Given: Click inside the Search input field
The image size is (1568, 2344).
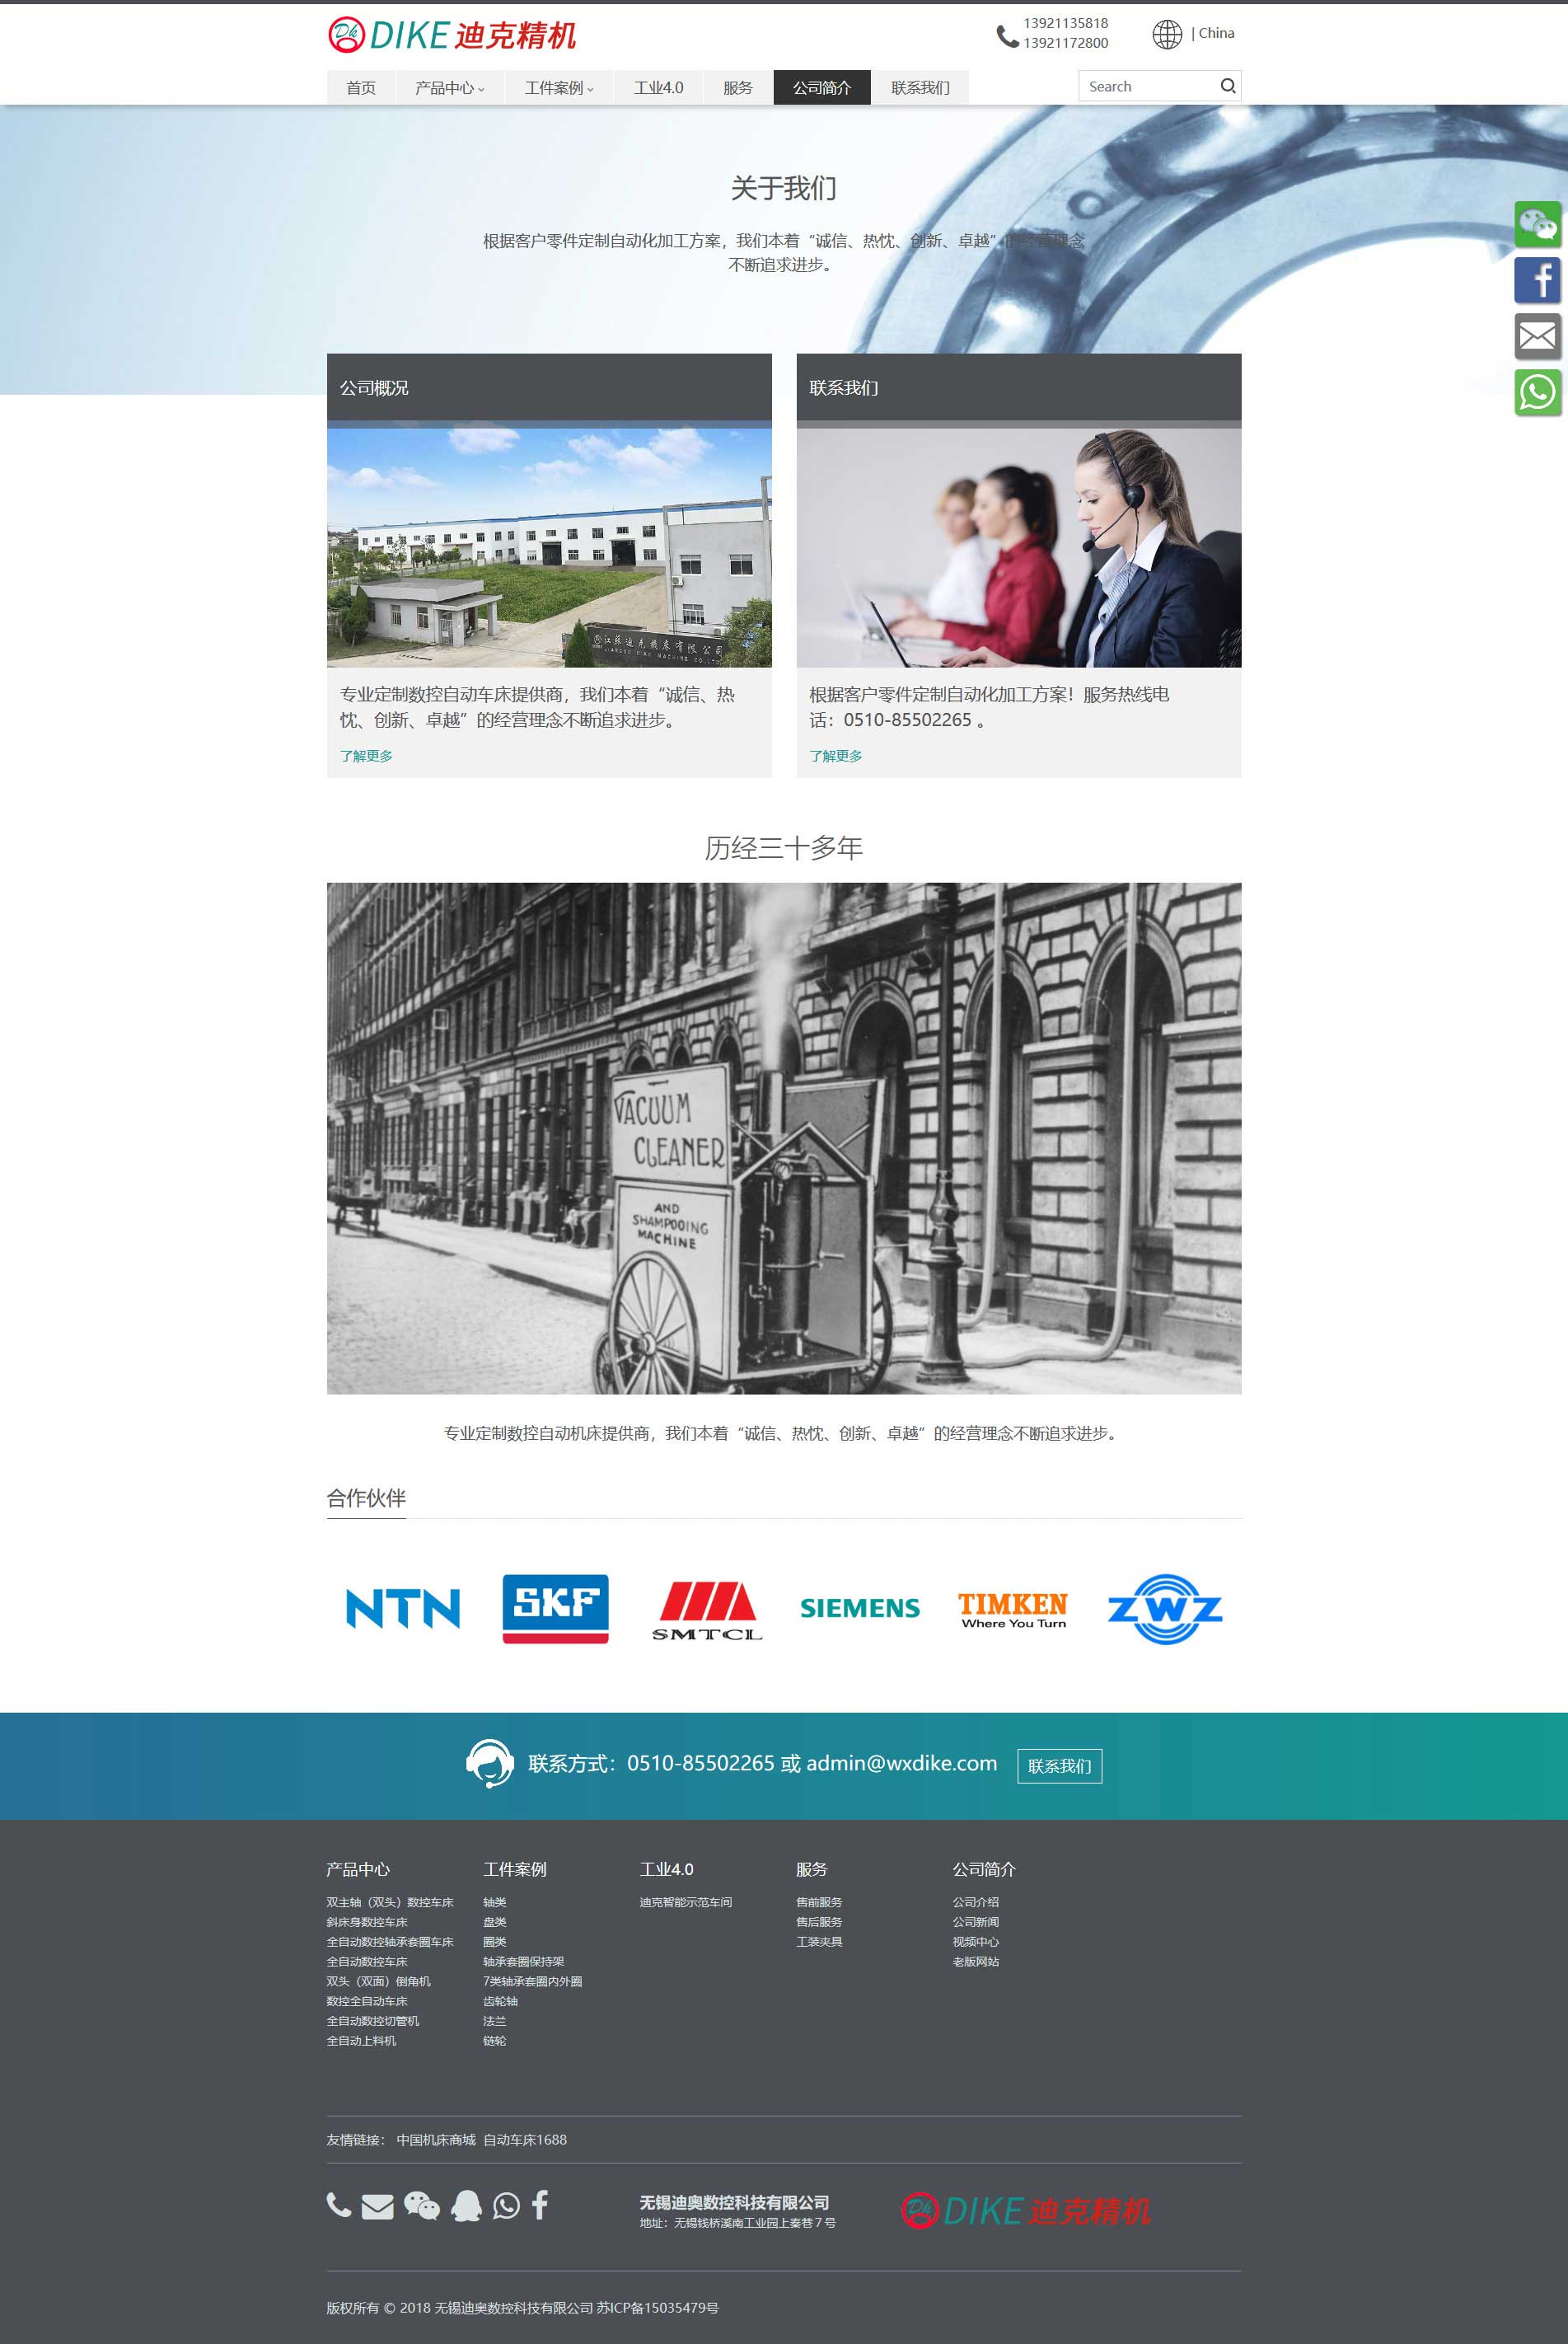Looking at the screenshot, I should 1145,86.
